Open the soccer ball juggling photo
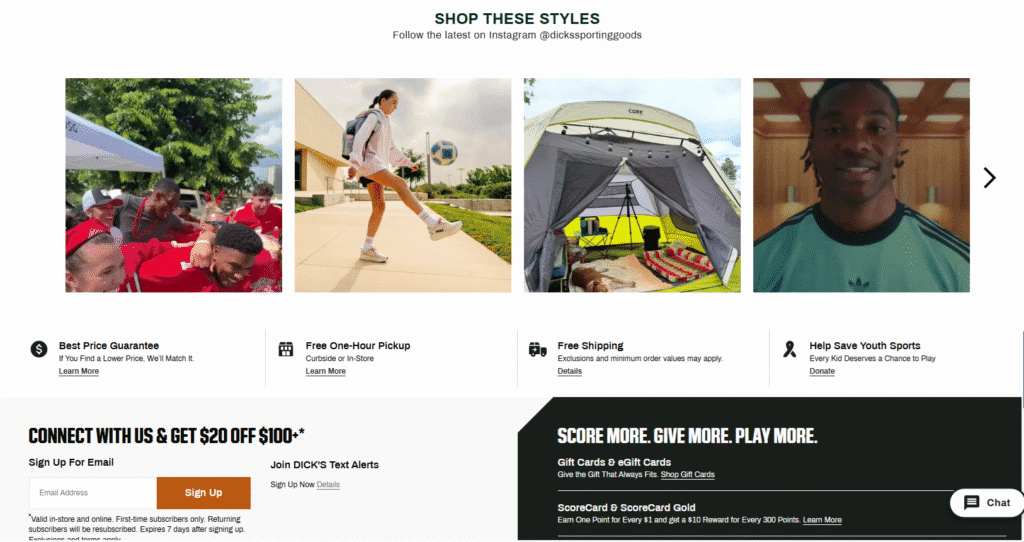 coord(403,185)
